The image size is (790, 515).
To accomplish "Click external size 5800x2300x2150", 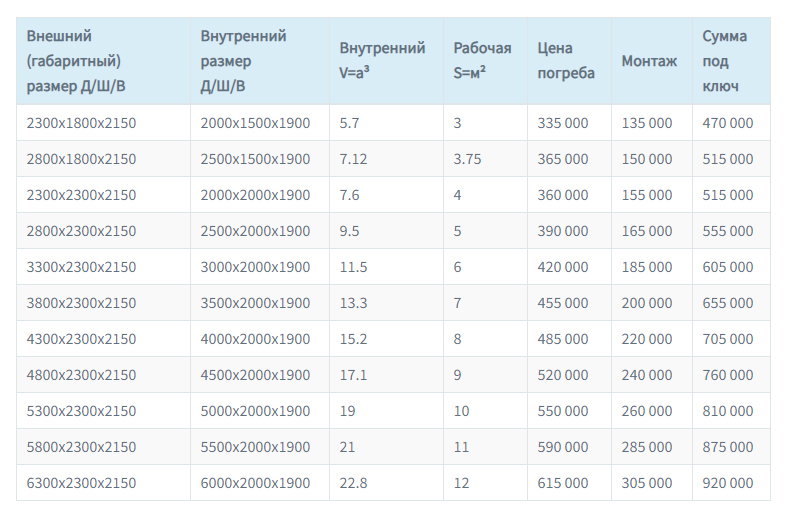I will click(81, 447).
